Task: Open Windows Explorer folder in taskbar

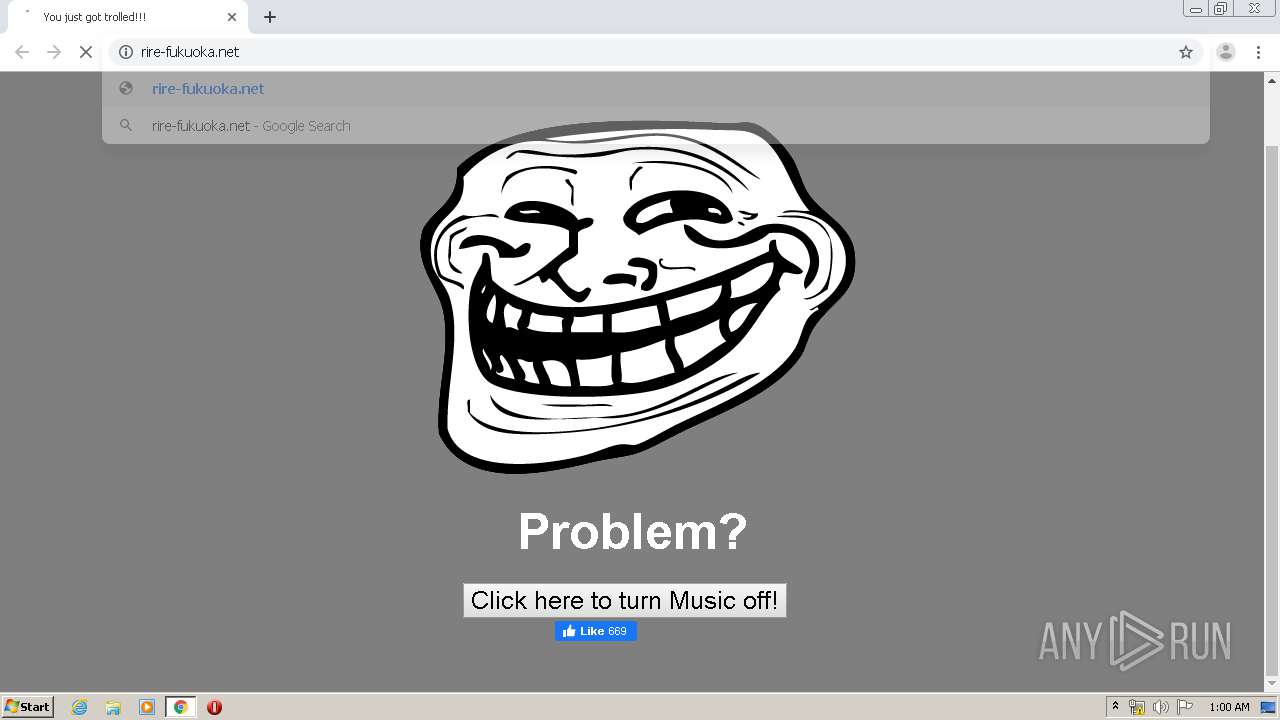Action: coord(113,707)
